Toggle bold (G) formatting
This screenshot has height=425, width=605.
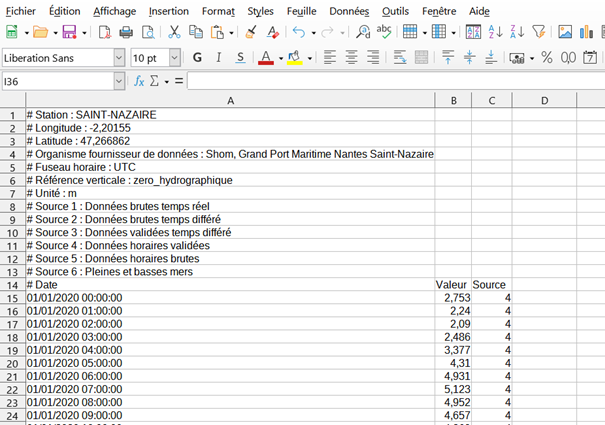(197, 57)
